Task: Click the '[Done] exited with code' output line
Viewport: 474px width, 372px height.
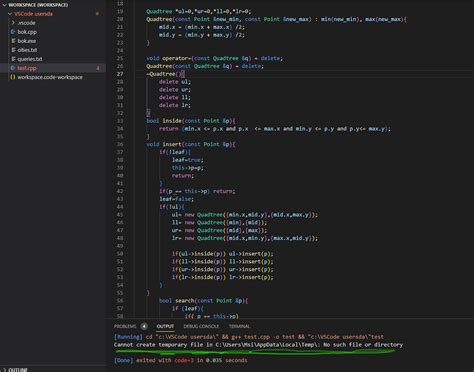Action: click(181, 360)
